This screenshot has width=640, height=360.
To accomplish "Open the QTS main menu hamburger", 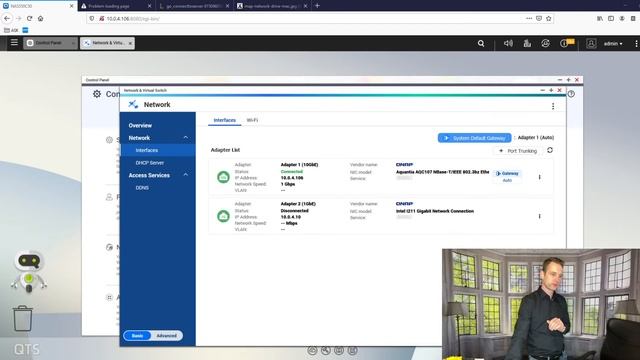I will pos(14,42).
